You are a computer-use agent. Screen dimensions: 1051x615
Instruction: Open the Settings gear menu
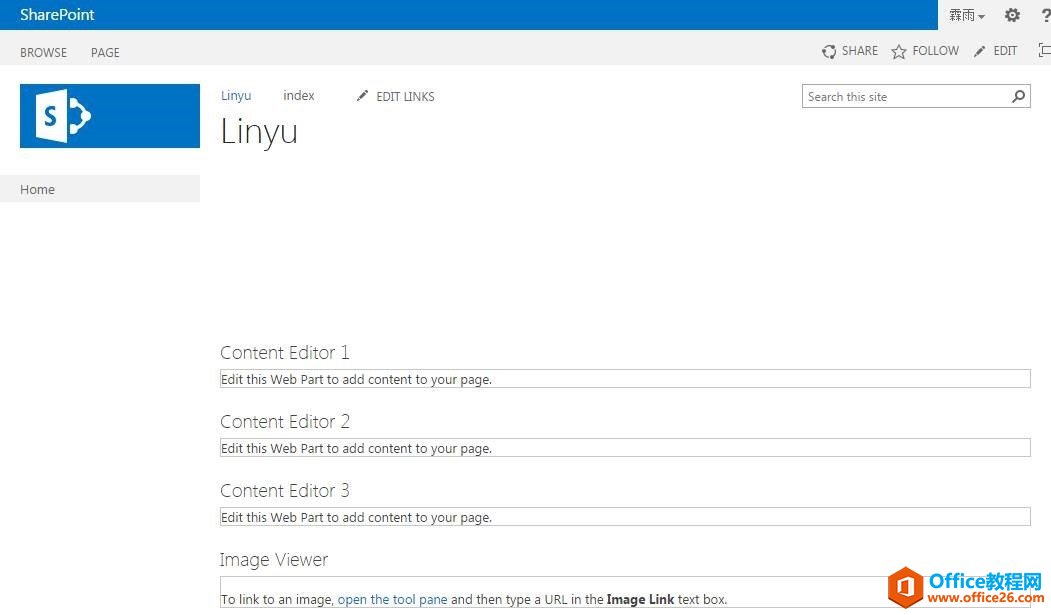pyautogui.click(x=1012, y=15)
